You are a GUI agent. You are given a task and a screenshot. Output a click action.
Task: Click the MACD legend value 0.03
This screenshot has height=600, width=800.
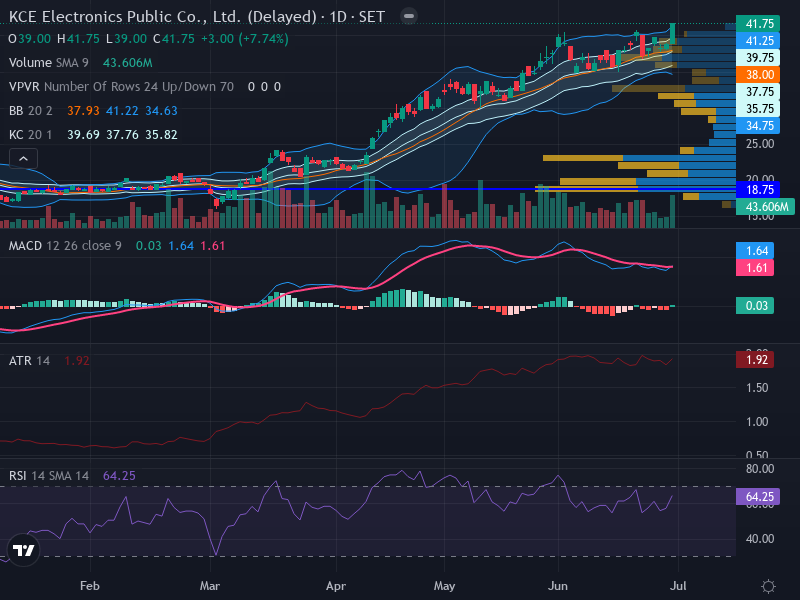click(x=148, y=246)
